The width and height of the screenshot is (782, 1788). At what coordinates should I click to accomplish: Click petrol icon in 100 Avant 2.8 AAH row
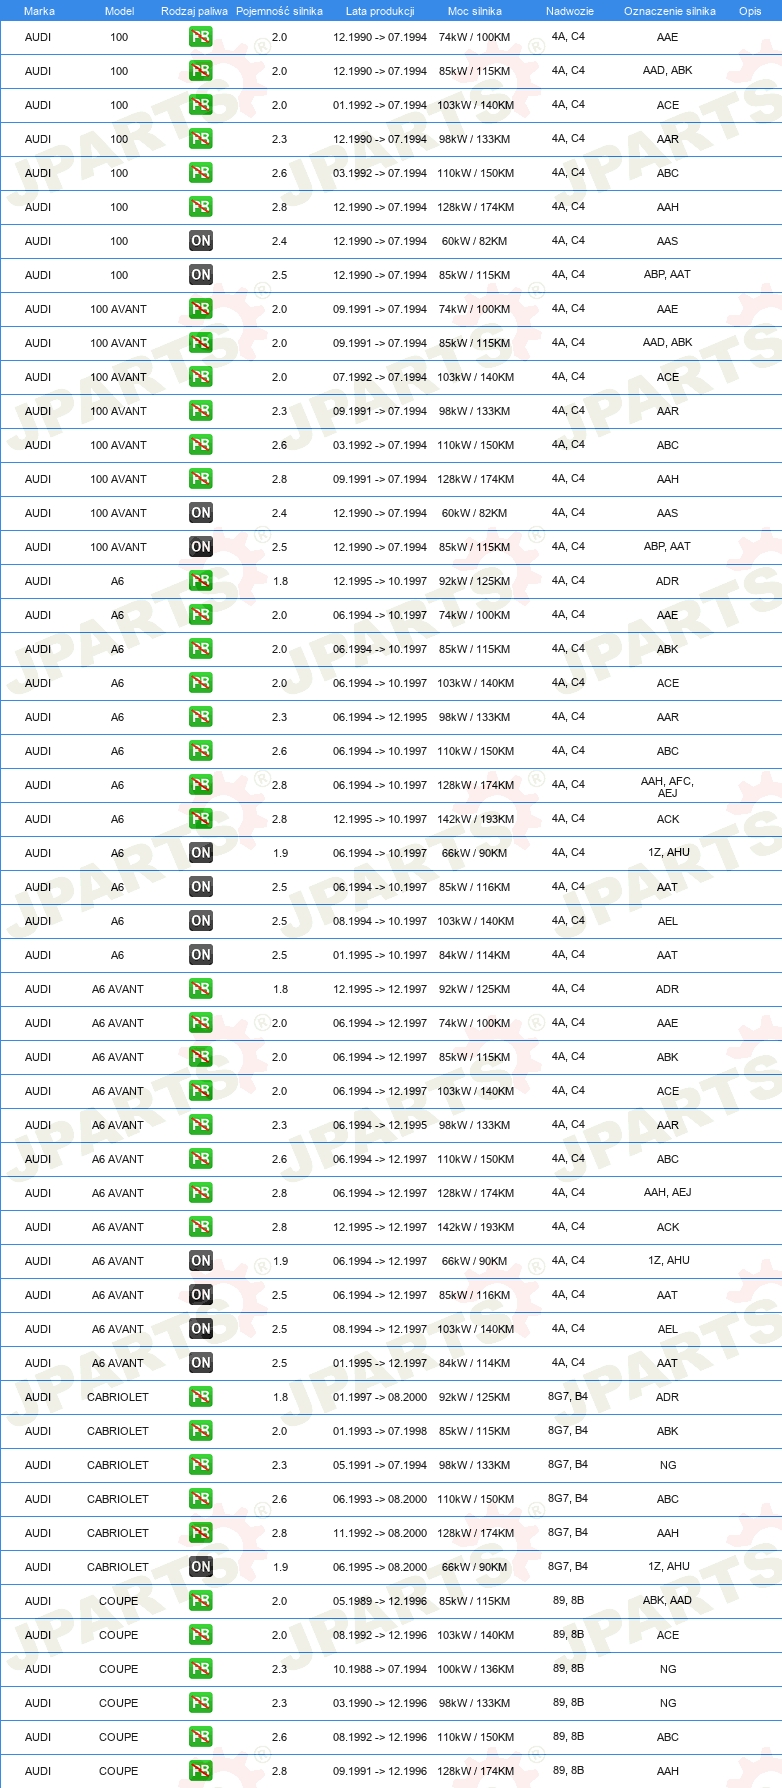coord(201,479)
